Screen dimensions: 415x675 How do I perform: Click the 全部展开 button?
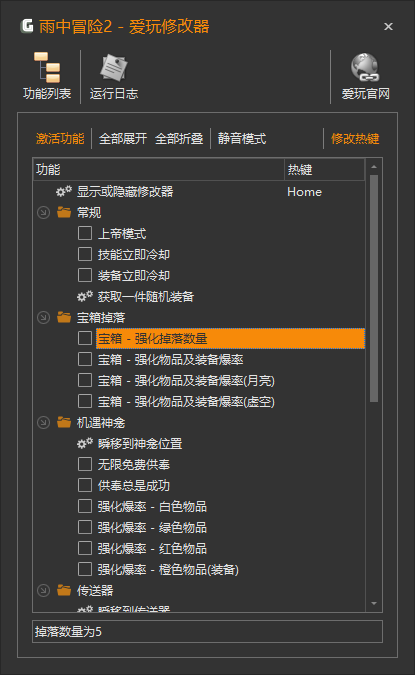(x=123, y=139)
